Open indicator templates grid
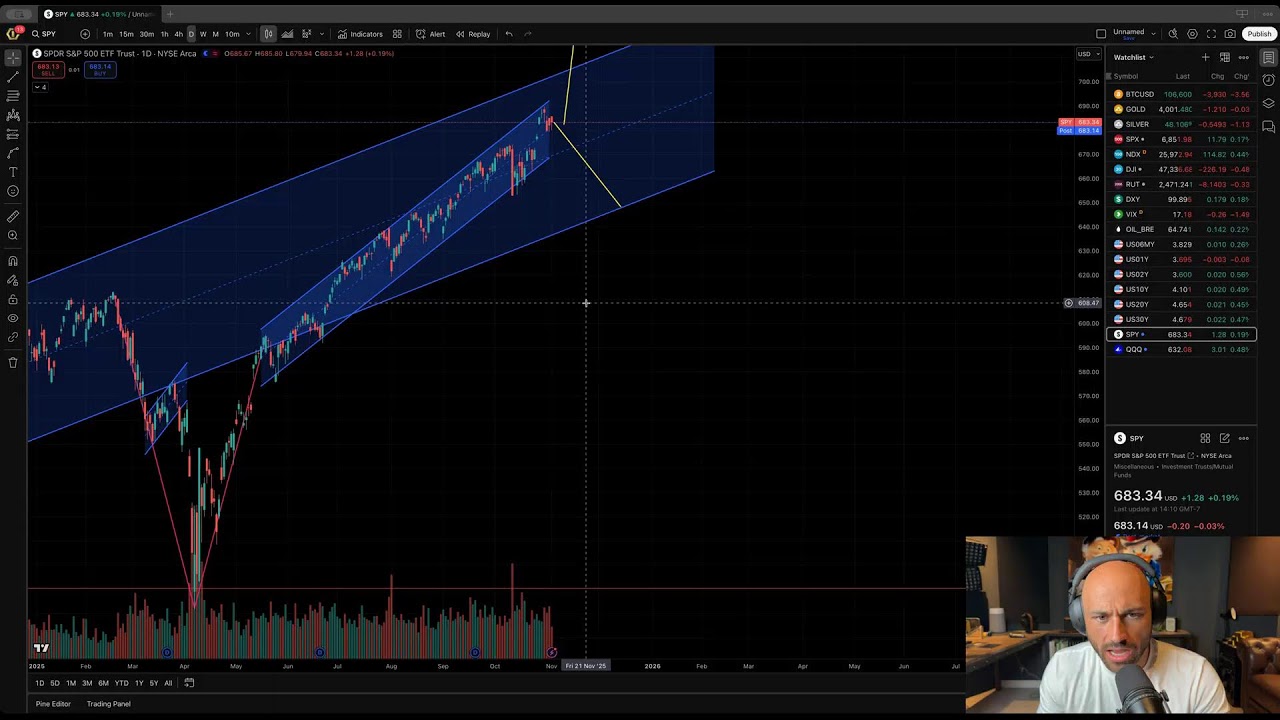 (397, 34)
